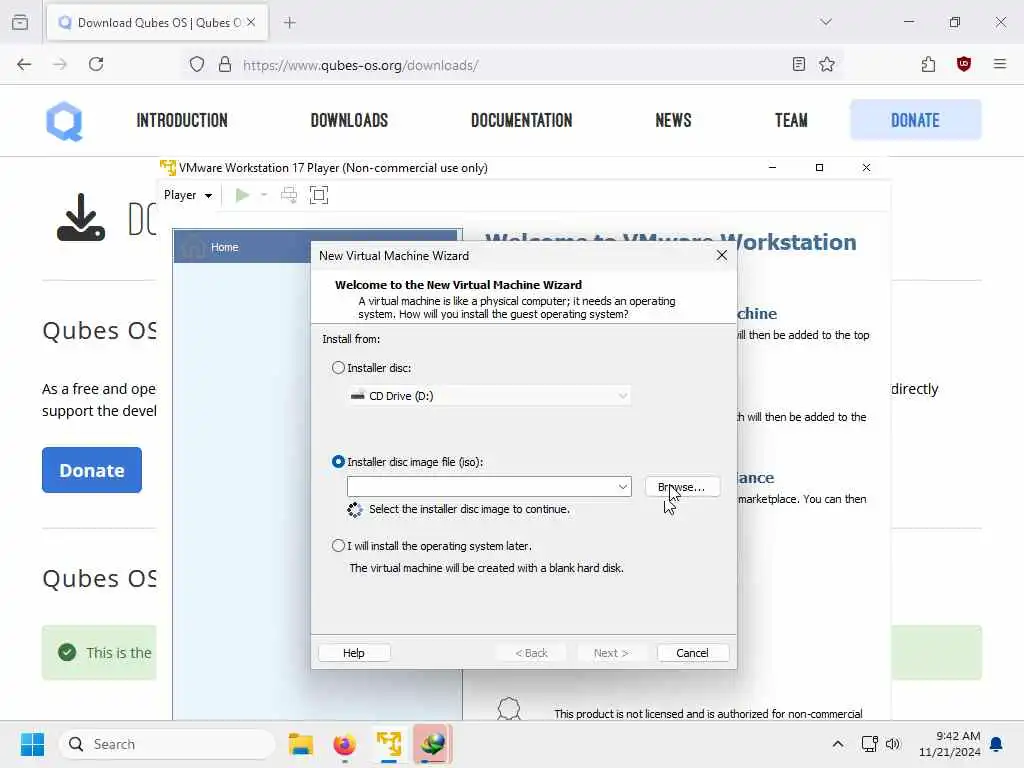Image resolution: width=1024 pixels, height=768 pixels.
Task: Open File Explorer from the taskbar
Action: point(301,744)
